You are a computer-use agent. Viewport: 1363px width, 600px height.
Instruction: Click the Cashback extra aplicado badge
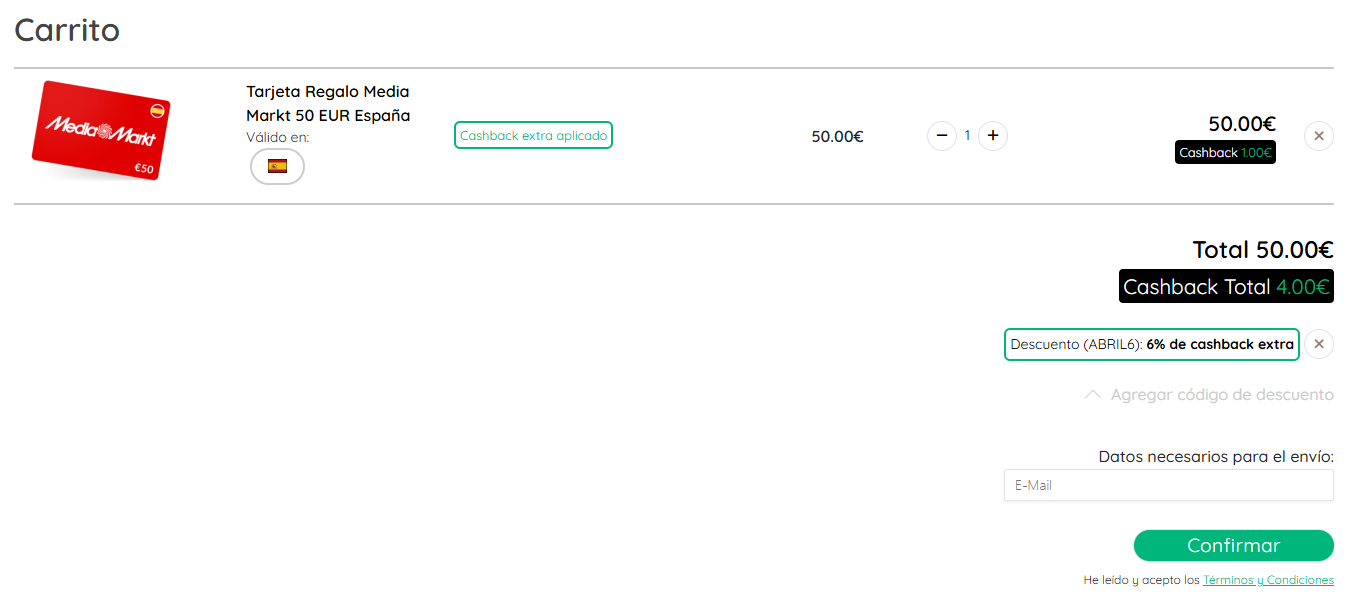533,135
